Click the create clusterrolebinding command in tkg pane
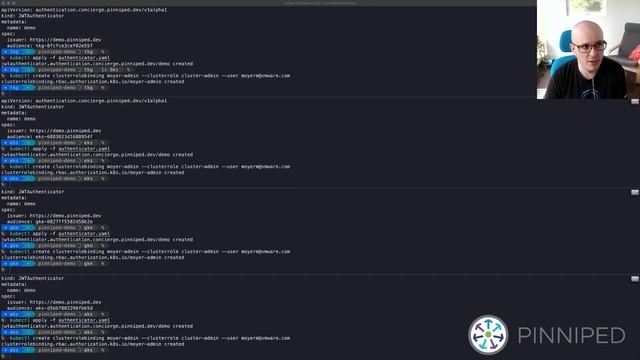Screen dimensions: 640x360 click(x=150, y=76)
